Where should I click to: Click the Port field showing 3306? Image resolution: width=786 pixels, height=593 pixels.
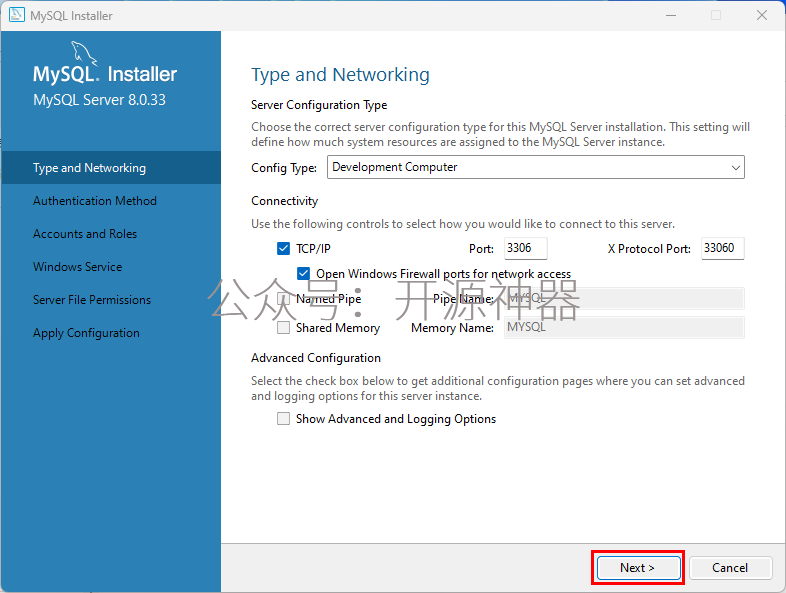pyautogui.click(x=525, y=248)
